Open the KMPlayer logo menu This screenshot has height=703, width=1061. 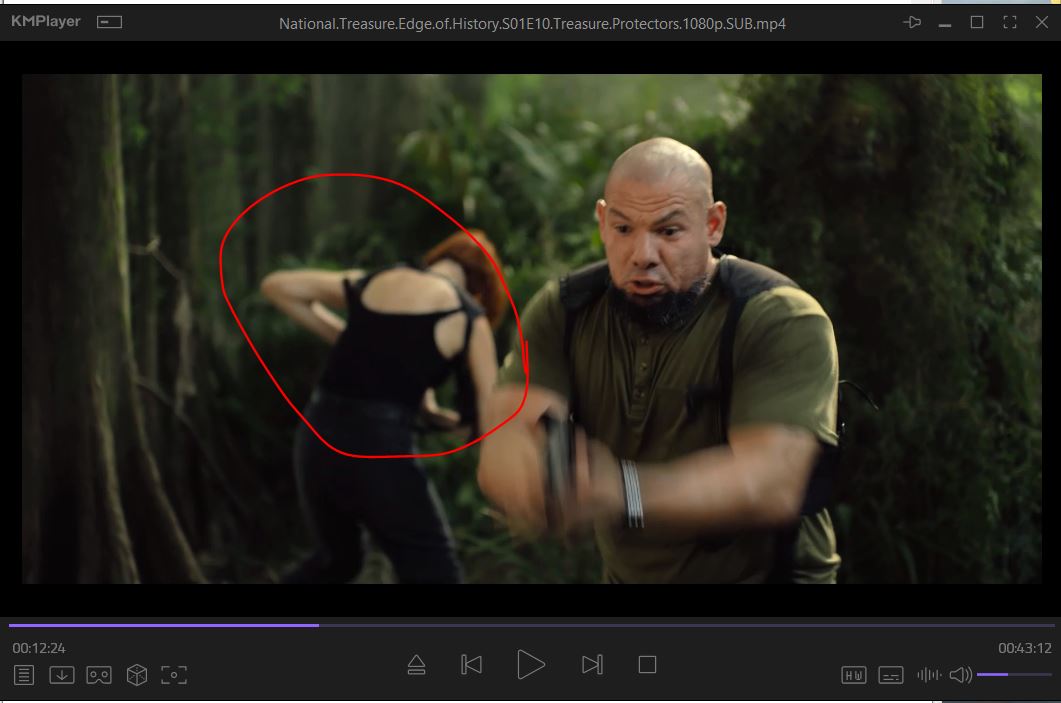coord(46,22)
